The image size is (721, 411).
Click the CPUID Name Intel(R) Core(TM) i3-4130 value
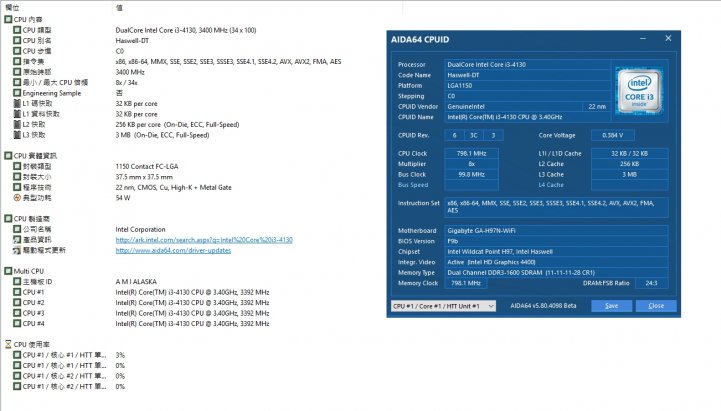click(528, 117)
